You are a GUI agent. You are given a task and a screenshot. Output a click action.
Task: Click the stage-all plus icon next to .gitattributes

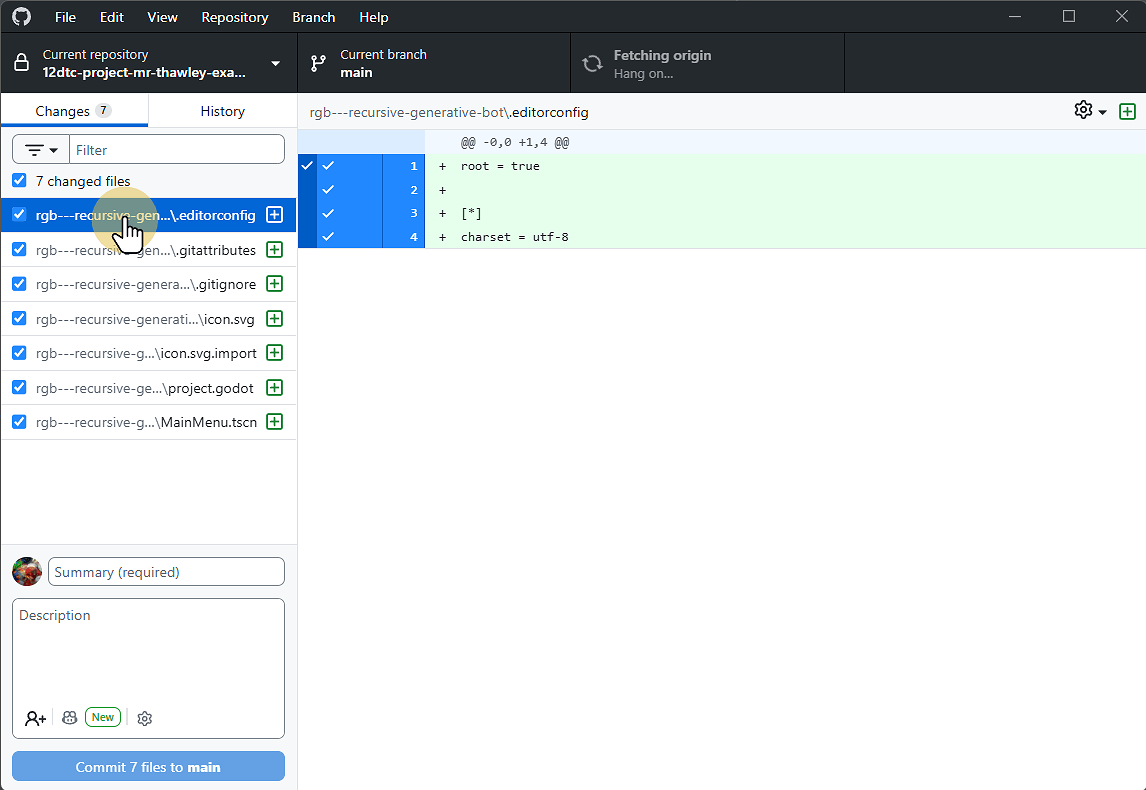[x=274, y=250]
